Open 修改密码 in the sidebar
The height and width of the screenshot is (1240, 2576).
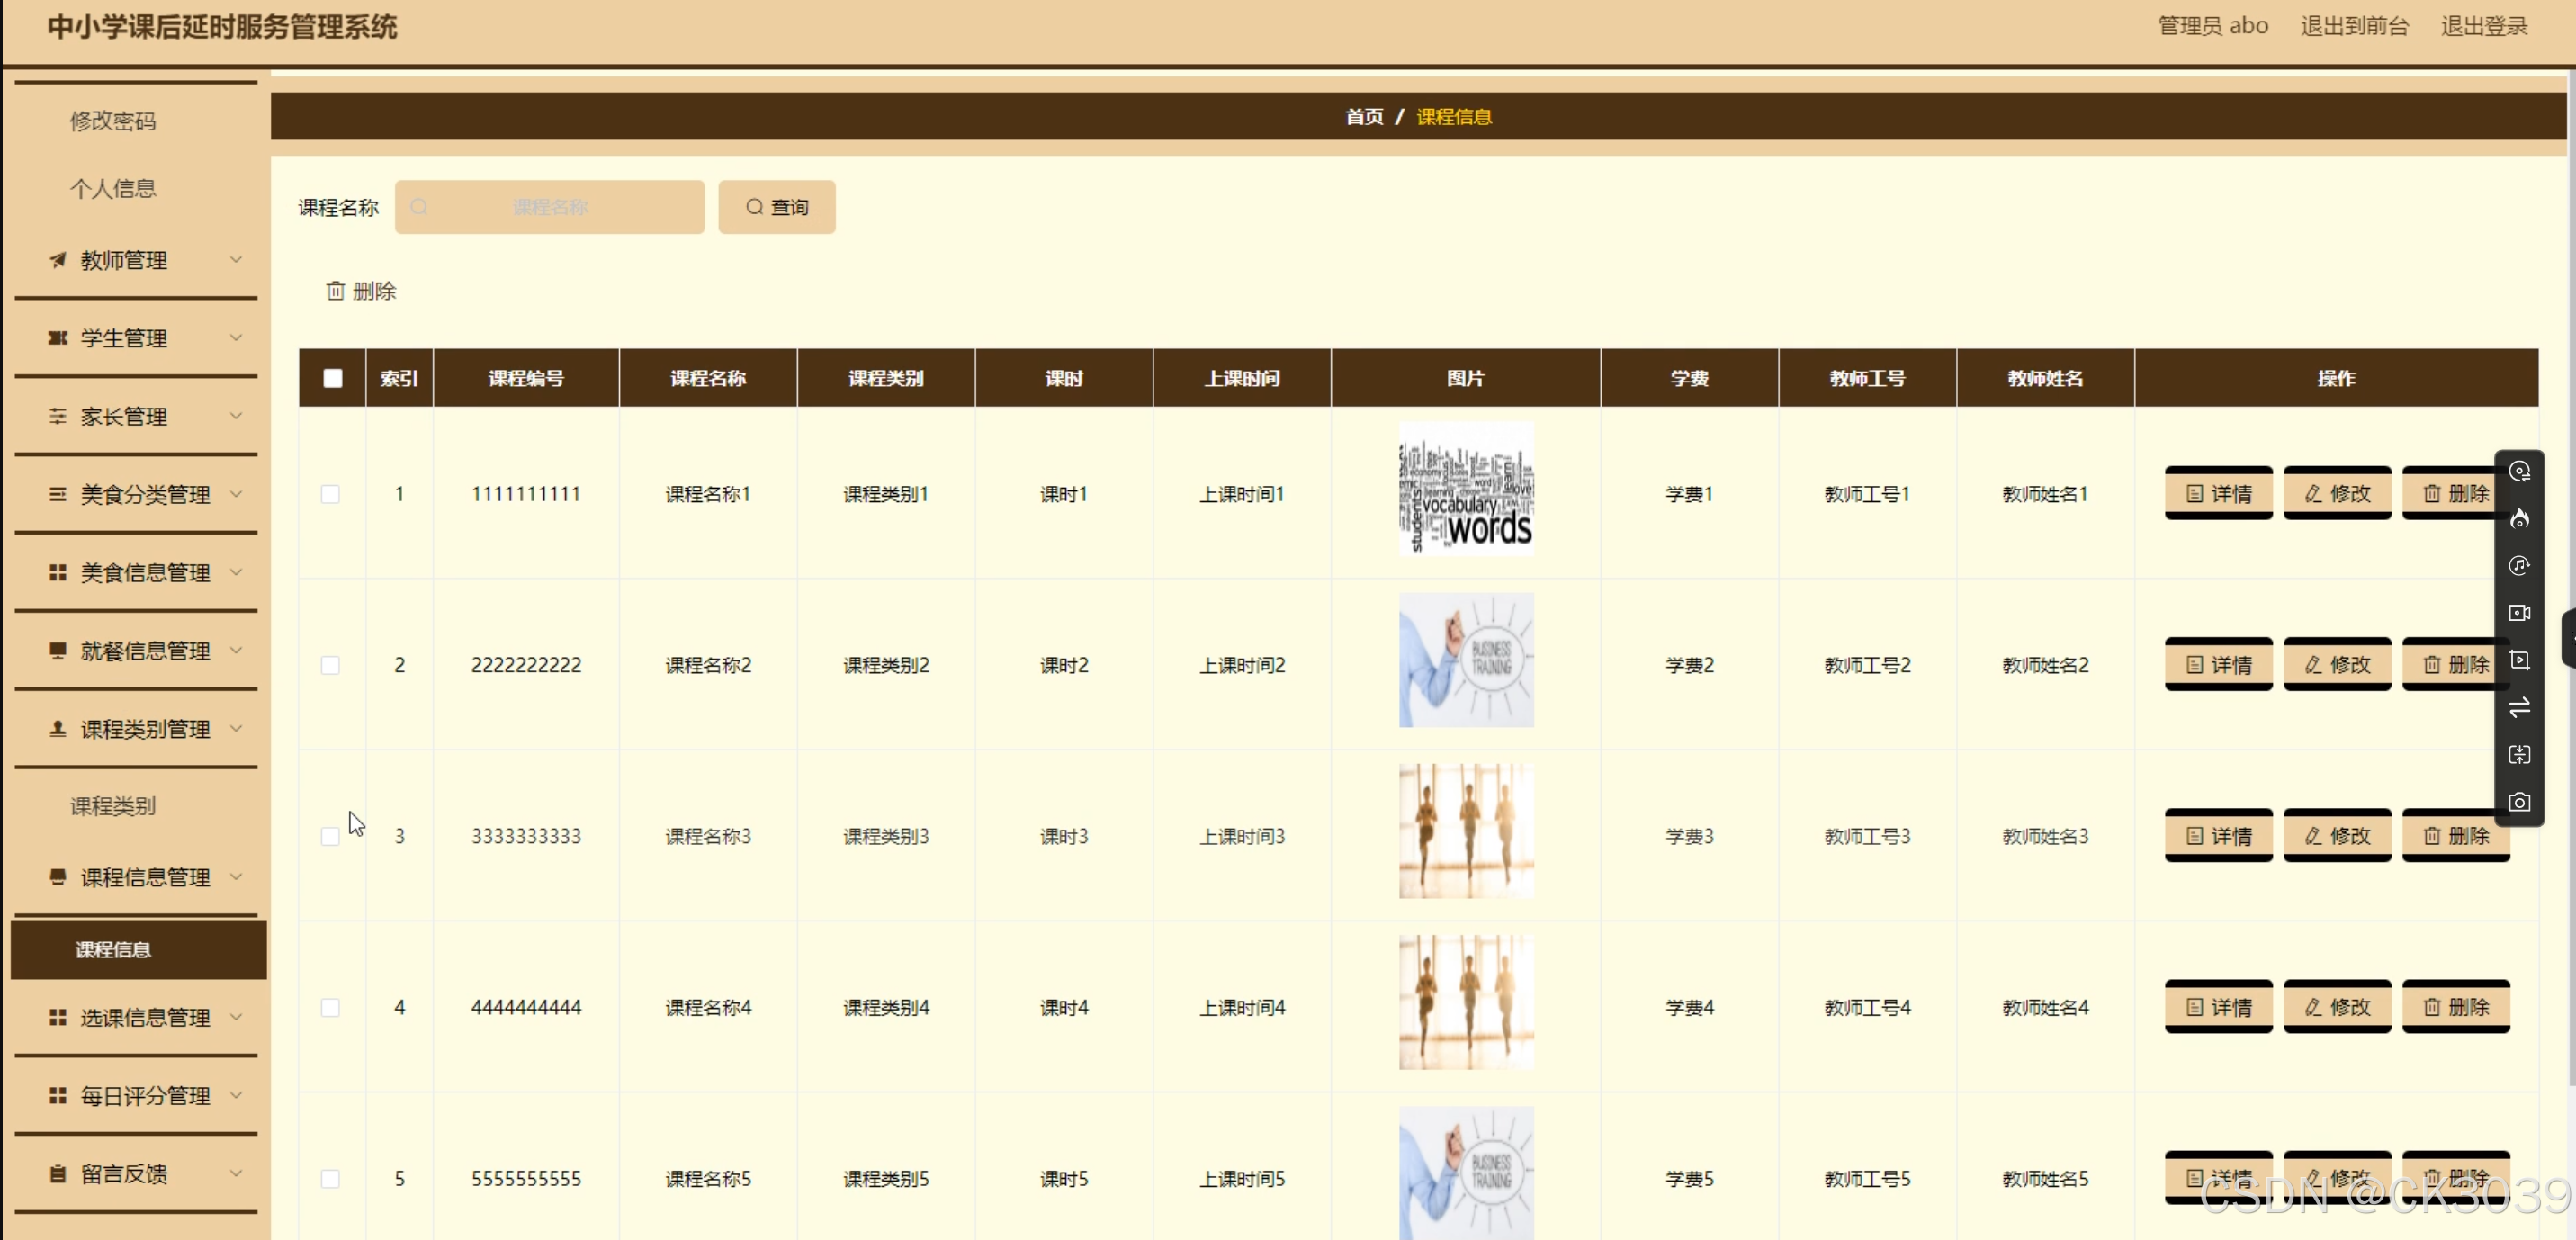(x=113, y=121)
